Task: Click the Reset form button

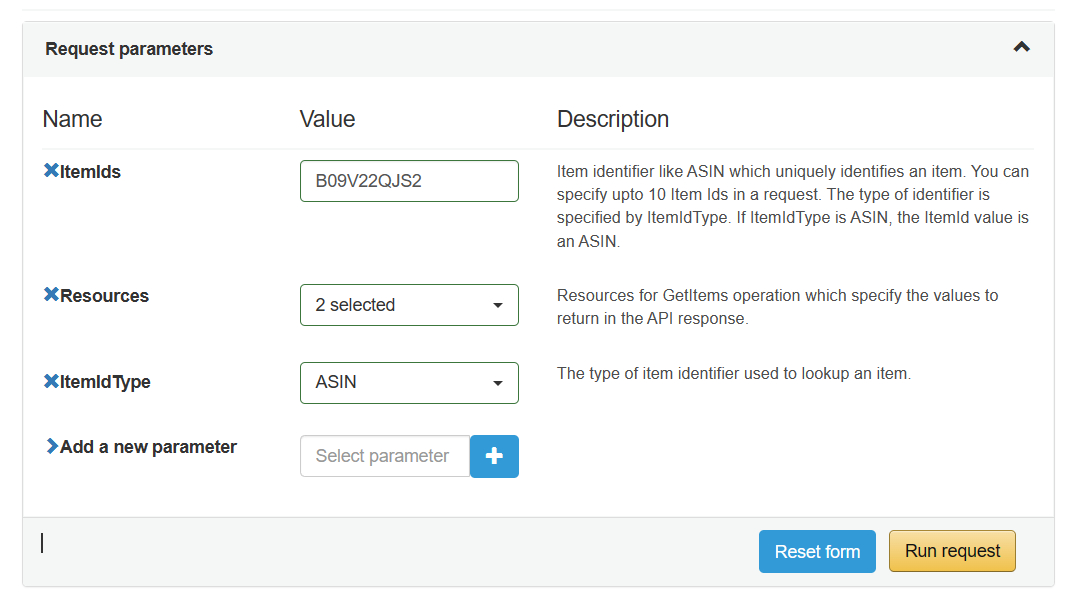Action: coord(817,552)
